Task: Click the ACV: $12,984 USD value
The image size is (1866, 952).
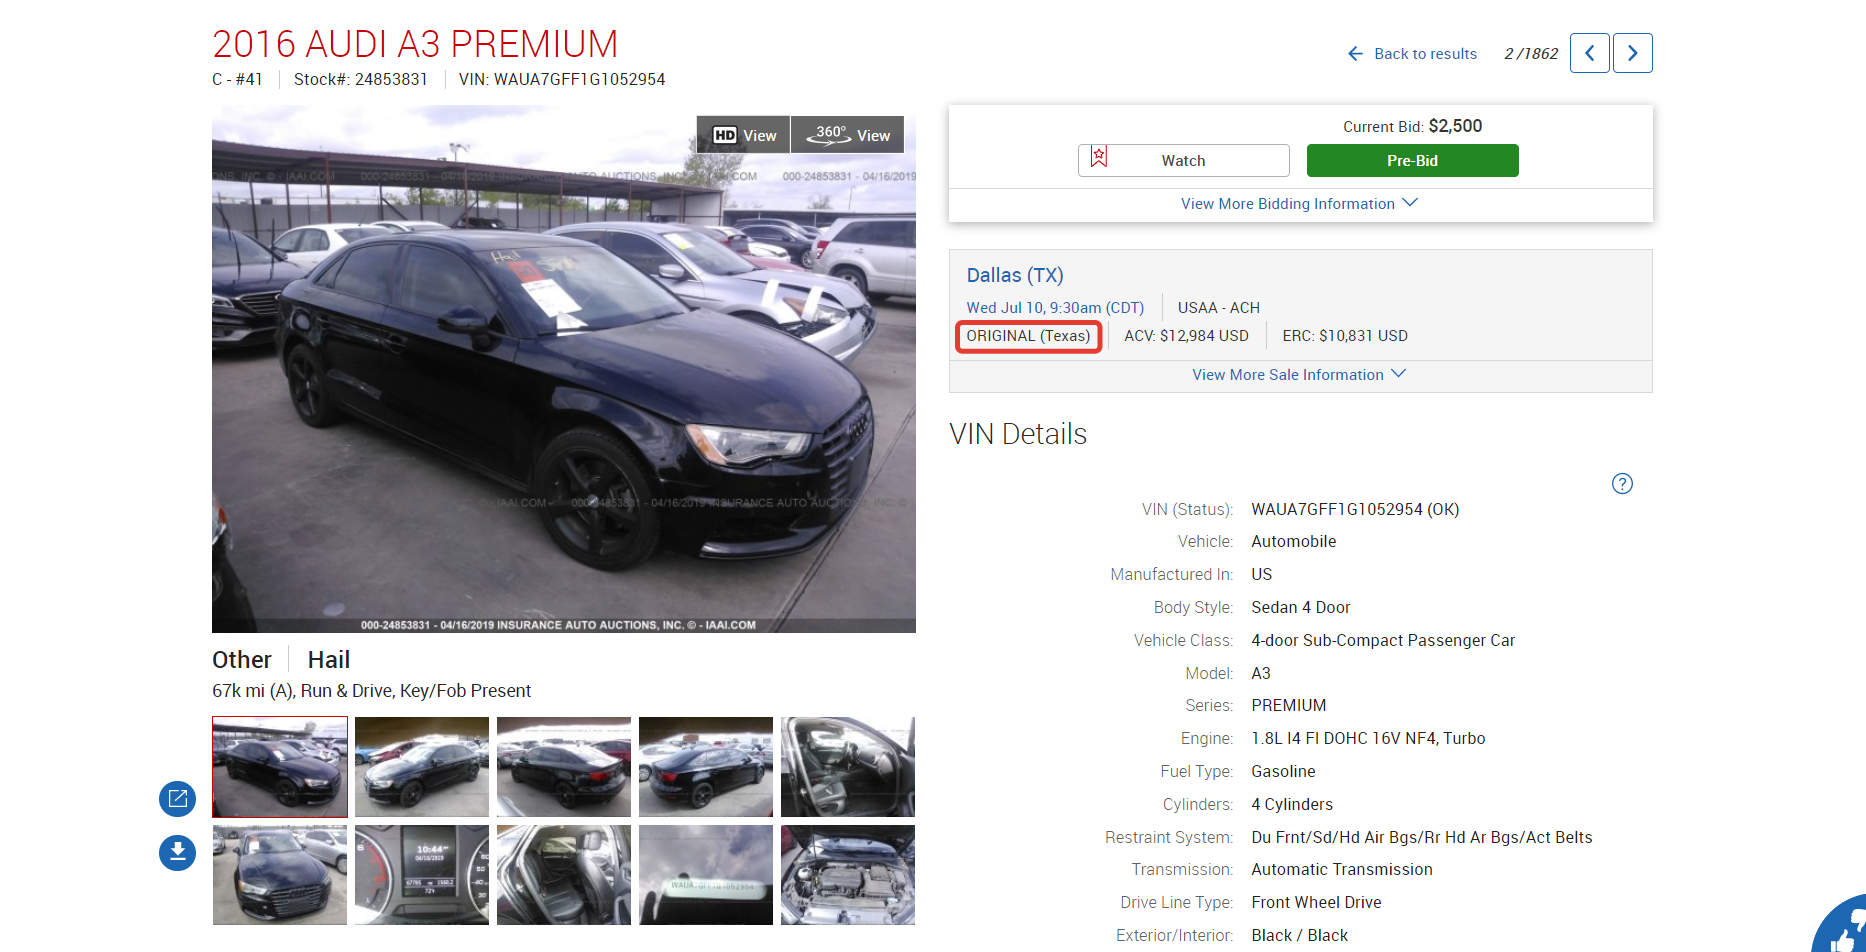Action: coord(1186,336)
